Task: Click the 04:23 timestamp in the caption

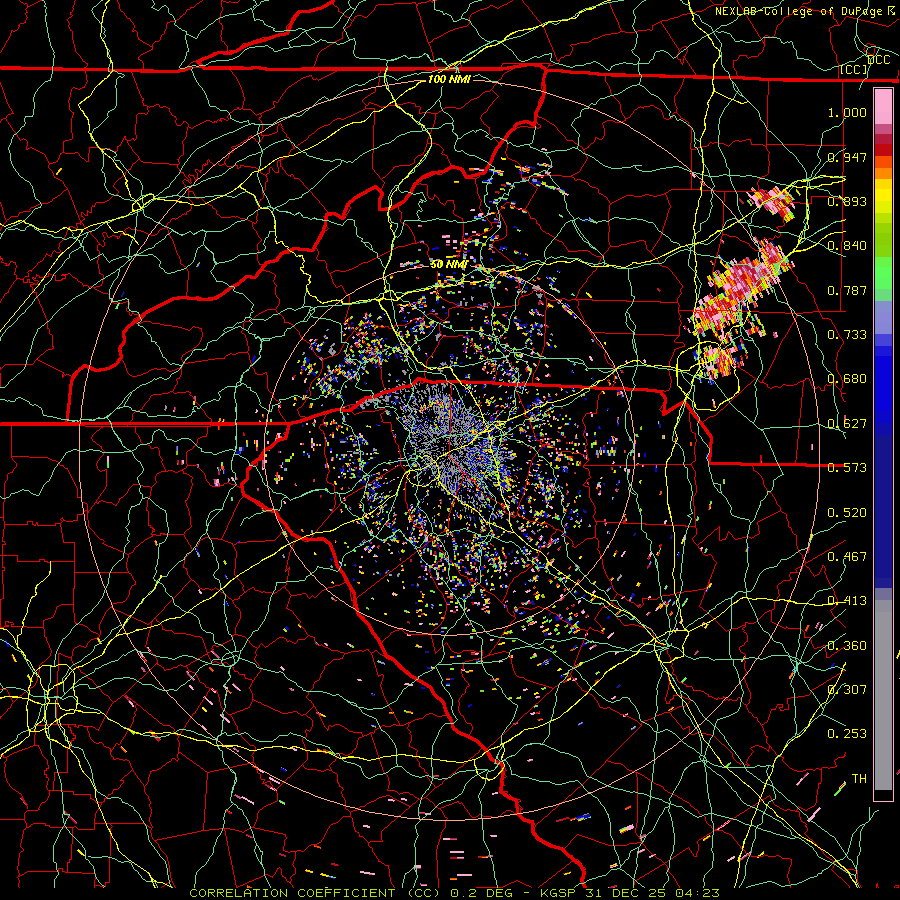Action: coord(697,893)
